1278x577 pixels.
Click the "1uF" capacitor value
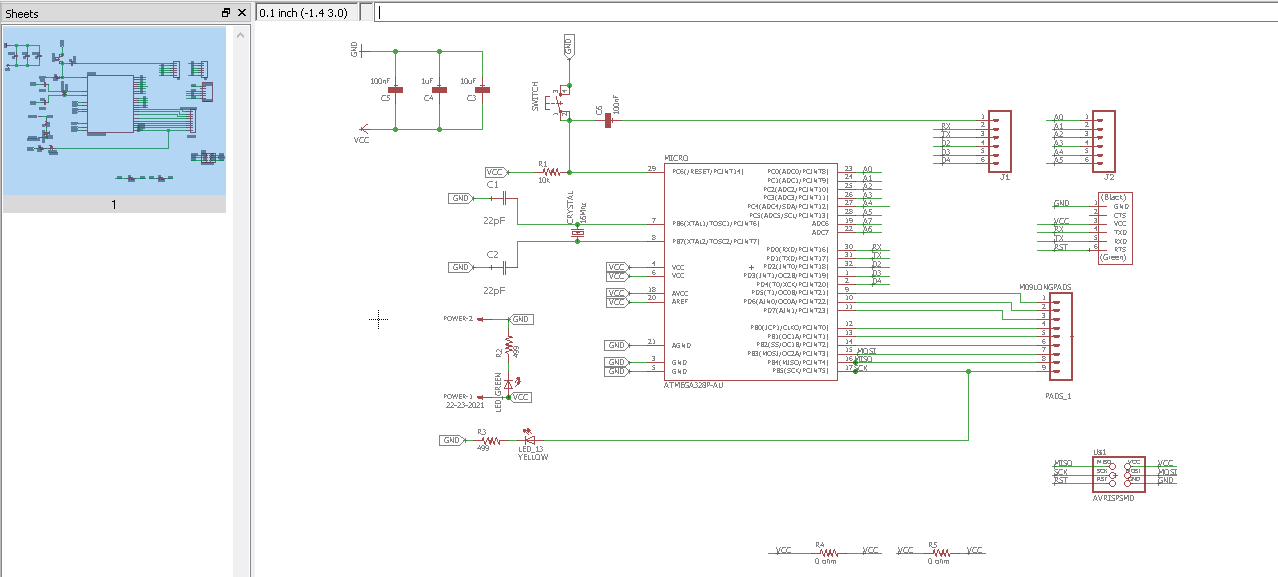pyautogui.click(x=427, y=80)
